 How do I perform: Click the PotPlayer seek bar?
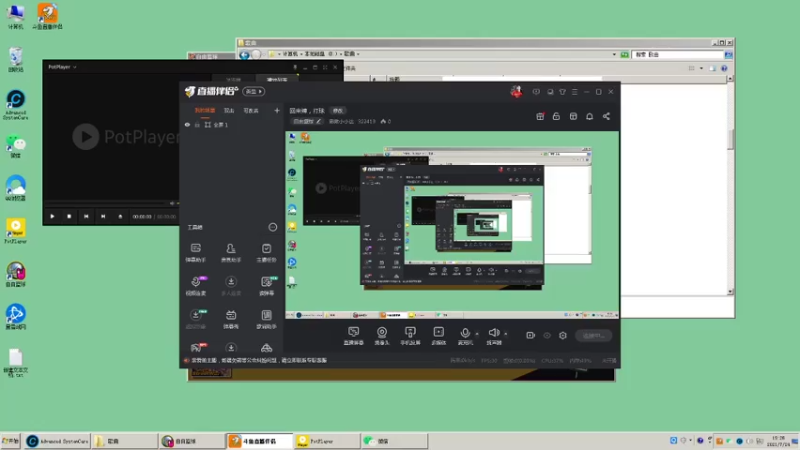click(x=106, y=203)
